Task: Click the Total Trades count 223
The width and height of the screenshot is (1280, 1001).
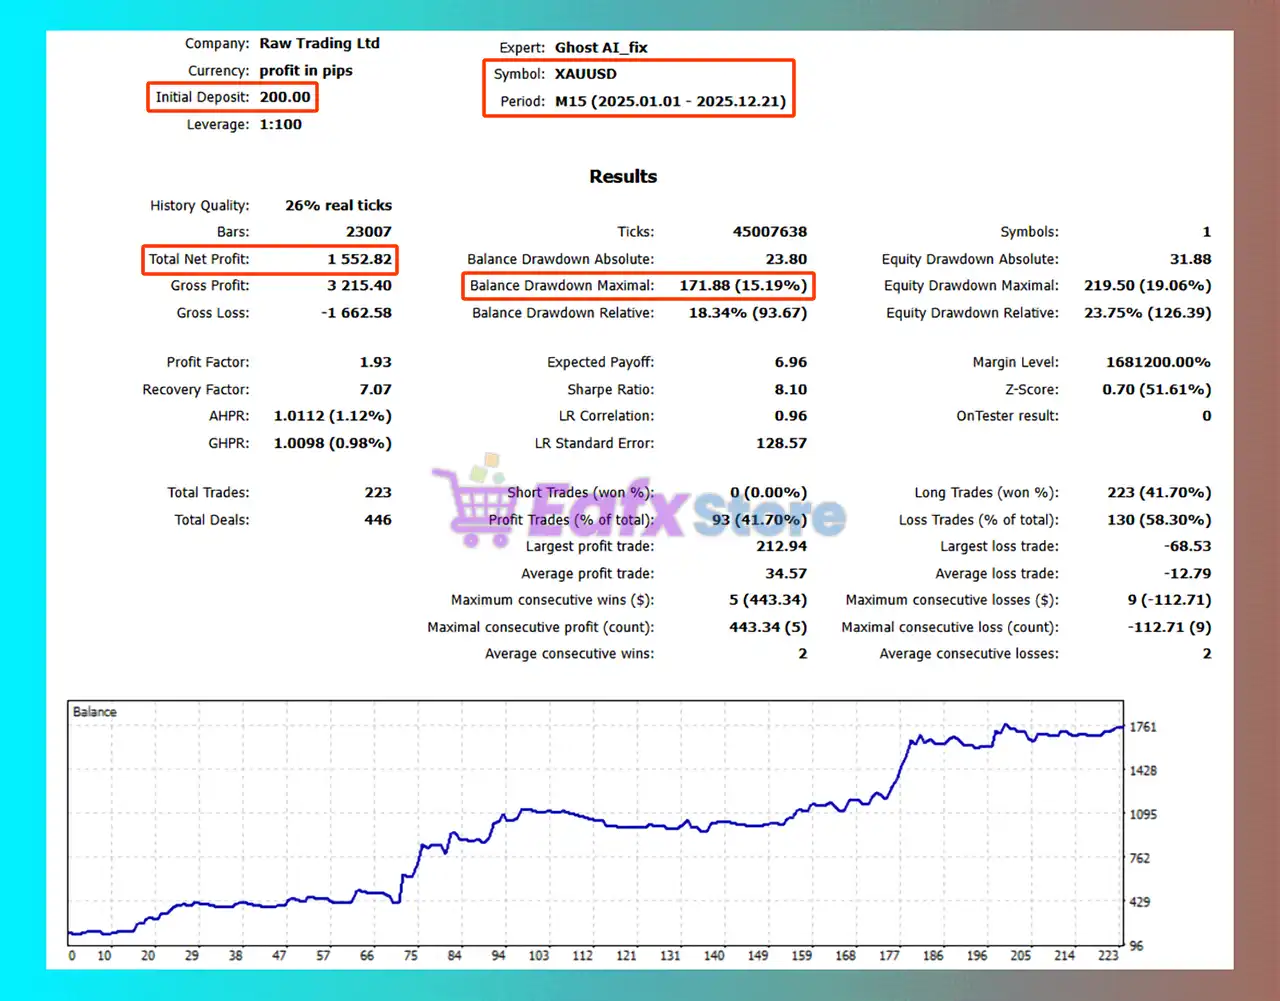Action: tap(378, 492)
